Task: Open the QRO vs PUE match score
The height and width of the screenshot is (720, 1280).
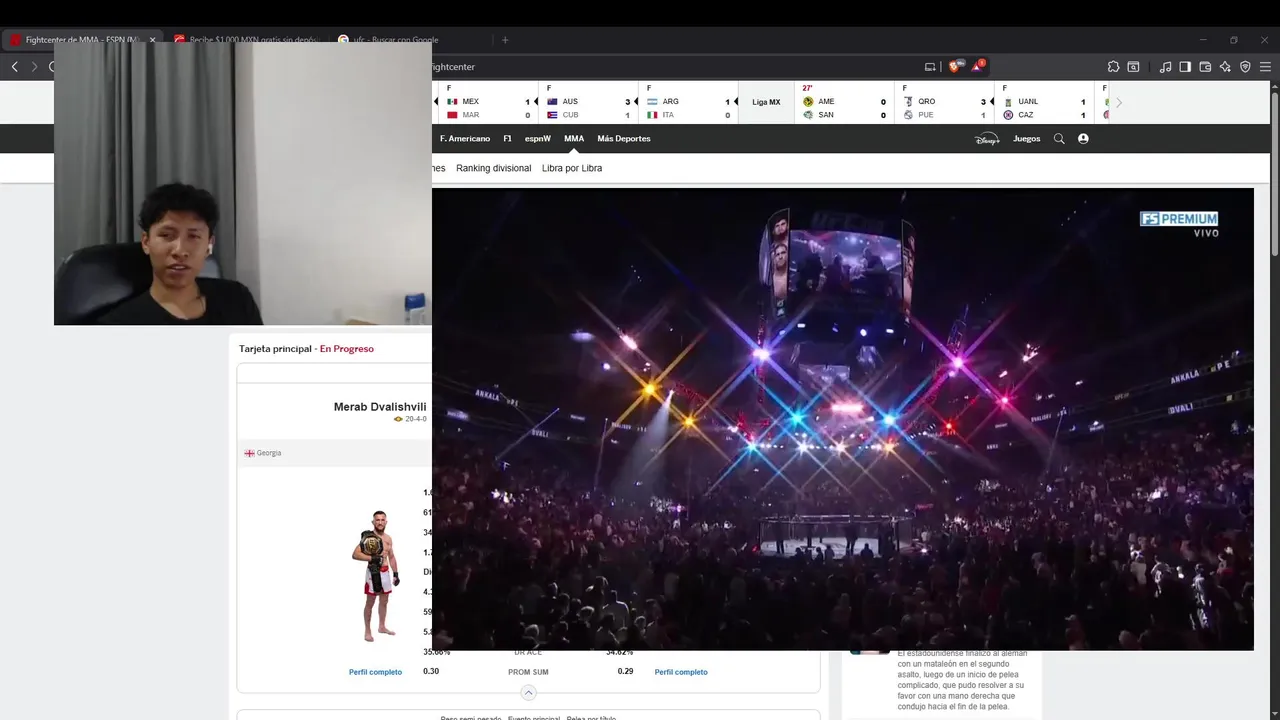Action: [x=944, y=102]
